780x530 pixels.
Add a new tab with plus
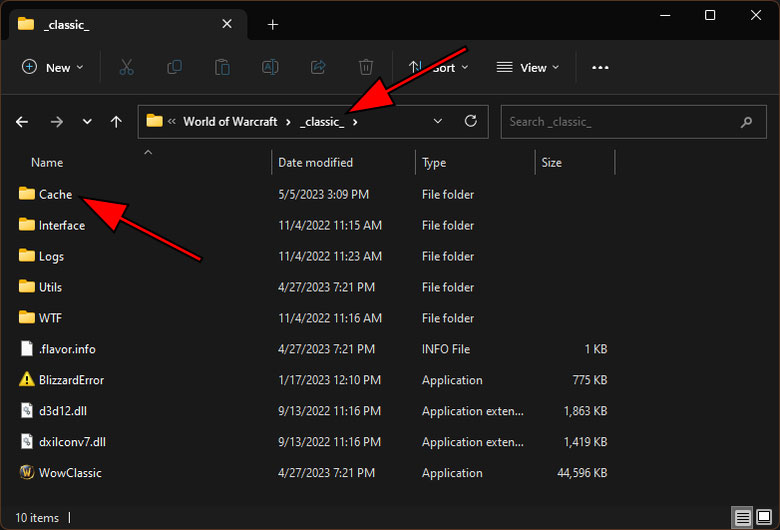coord(273,24)
